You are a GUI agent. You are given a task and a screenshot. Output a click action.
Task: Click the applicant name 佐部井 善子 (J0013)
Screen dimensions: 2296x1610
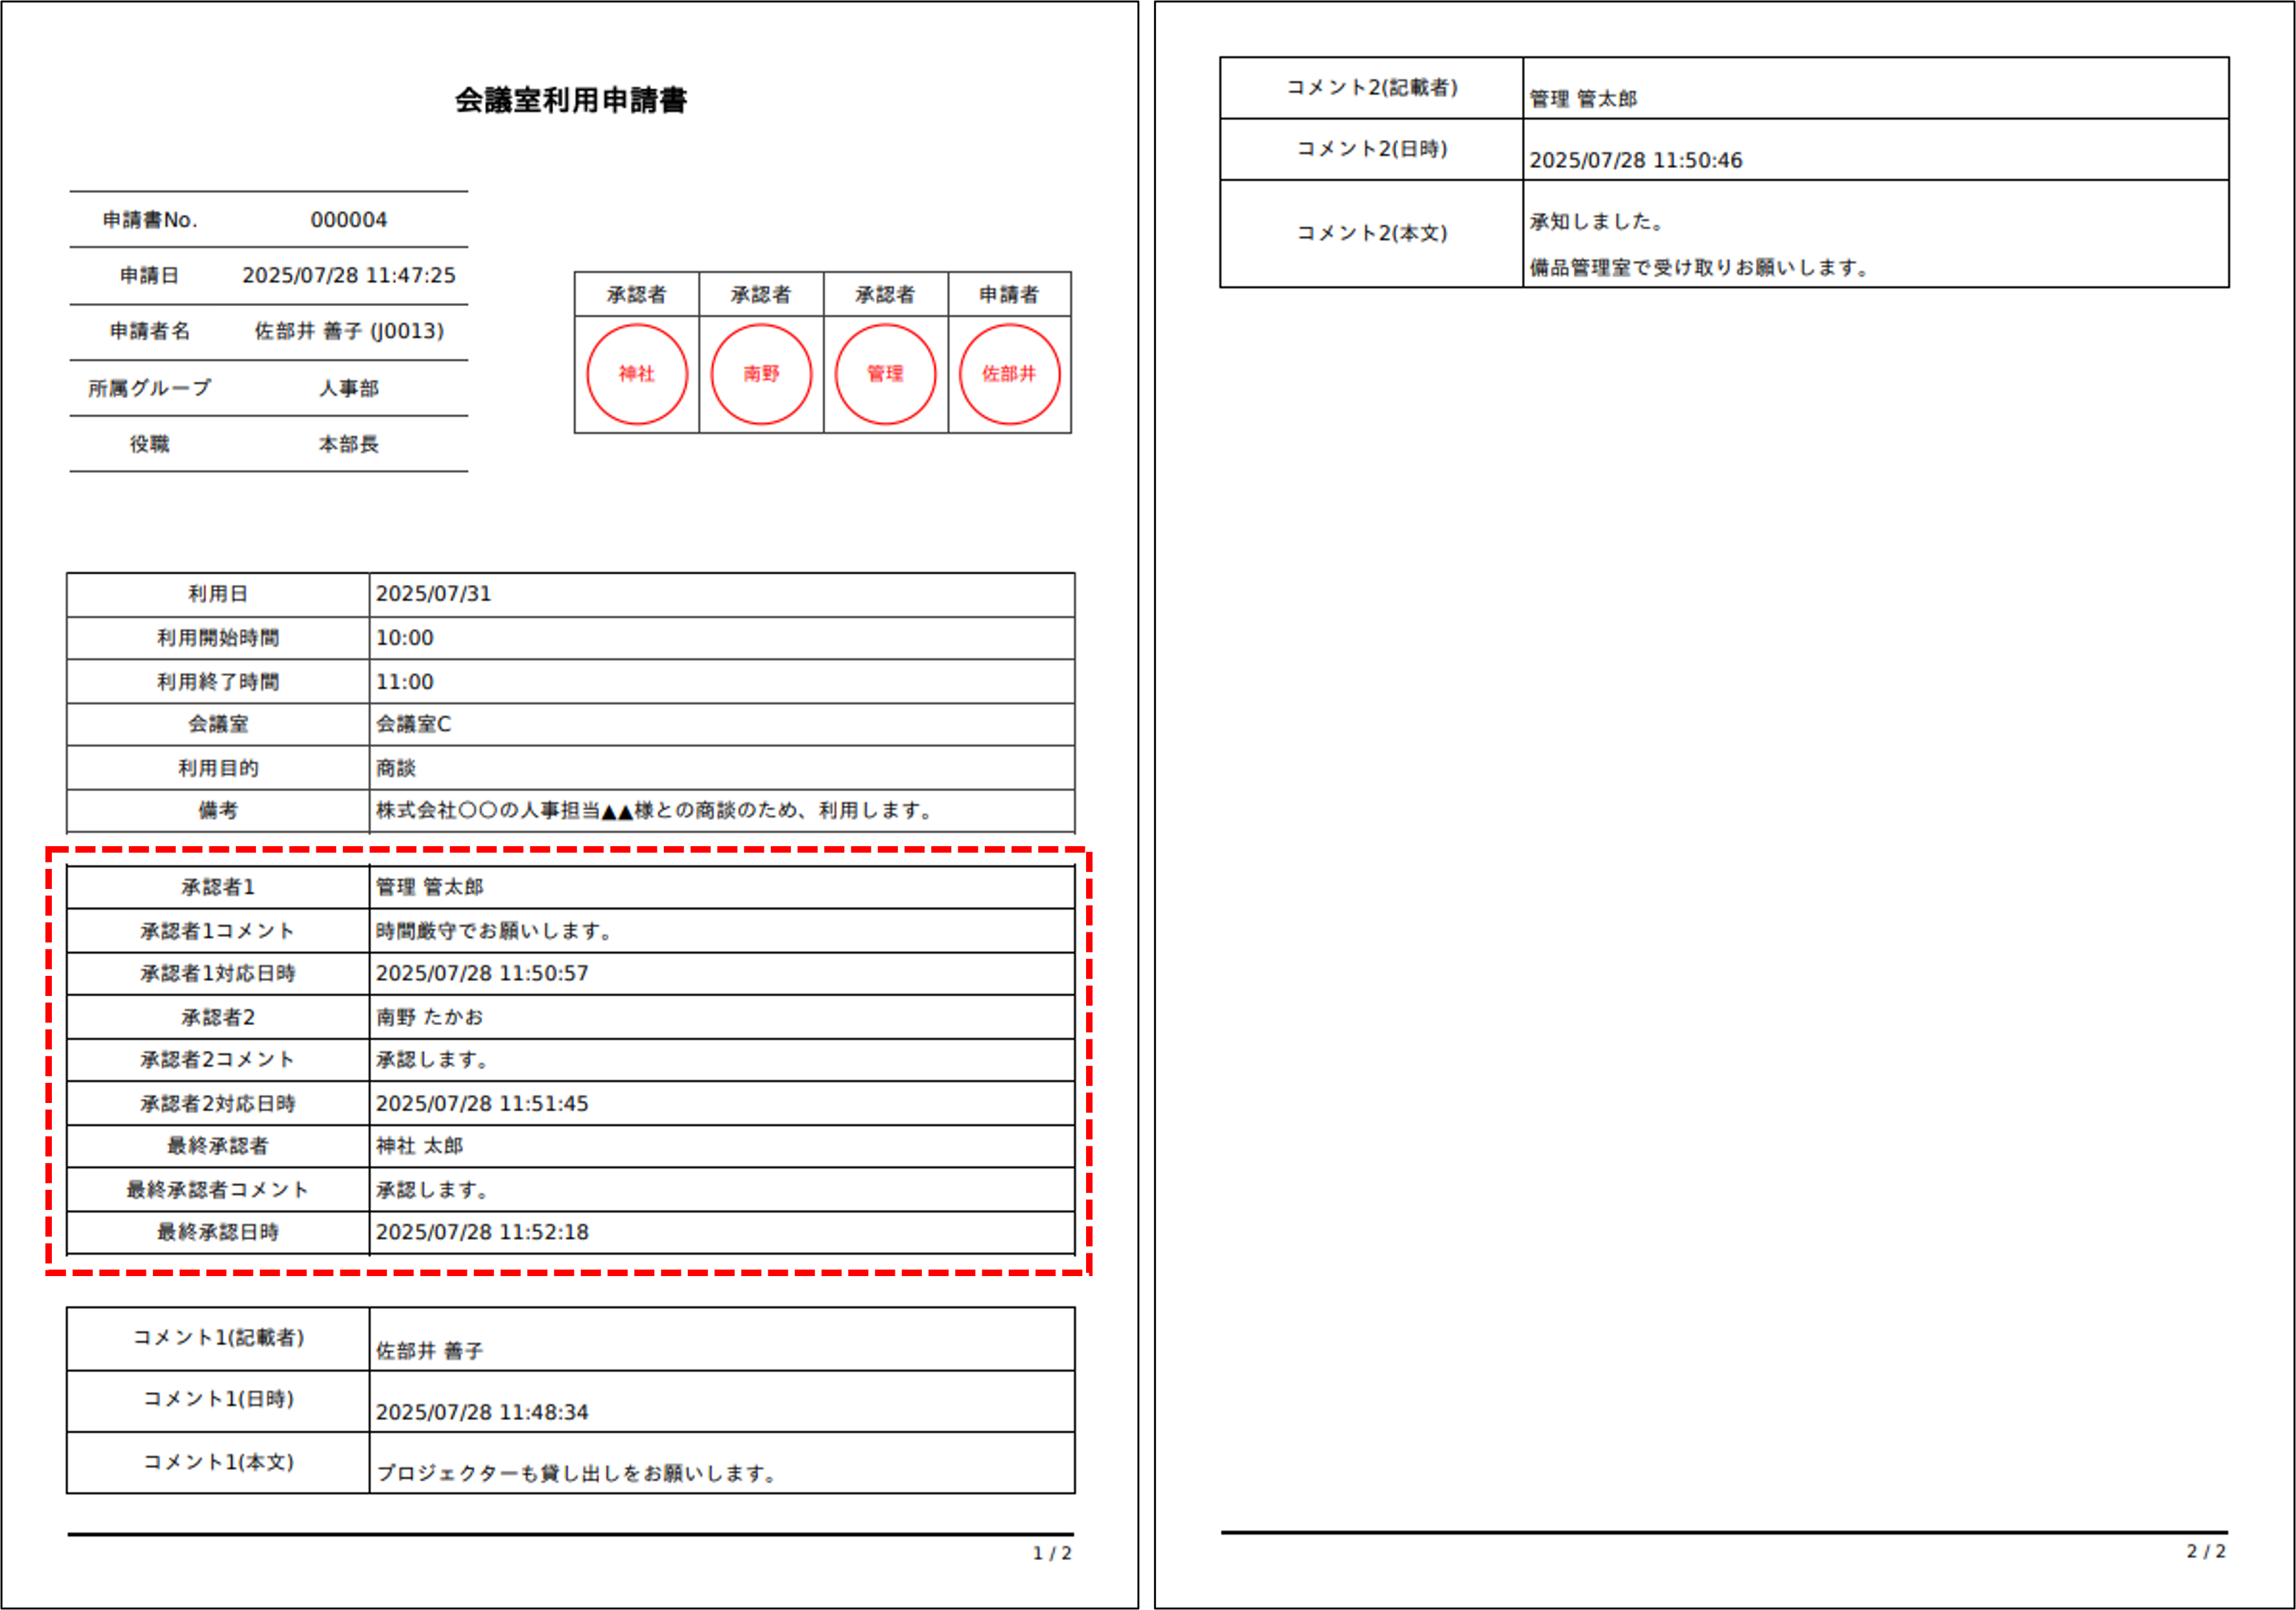tap(348, 331)
